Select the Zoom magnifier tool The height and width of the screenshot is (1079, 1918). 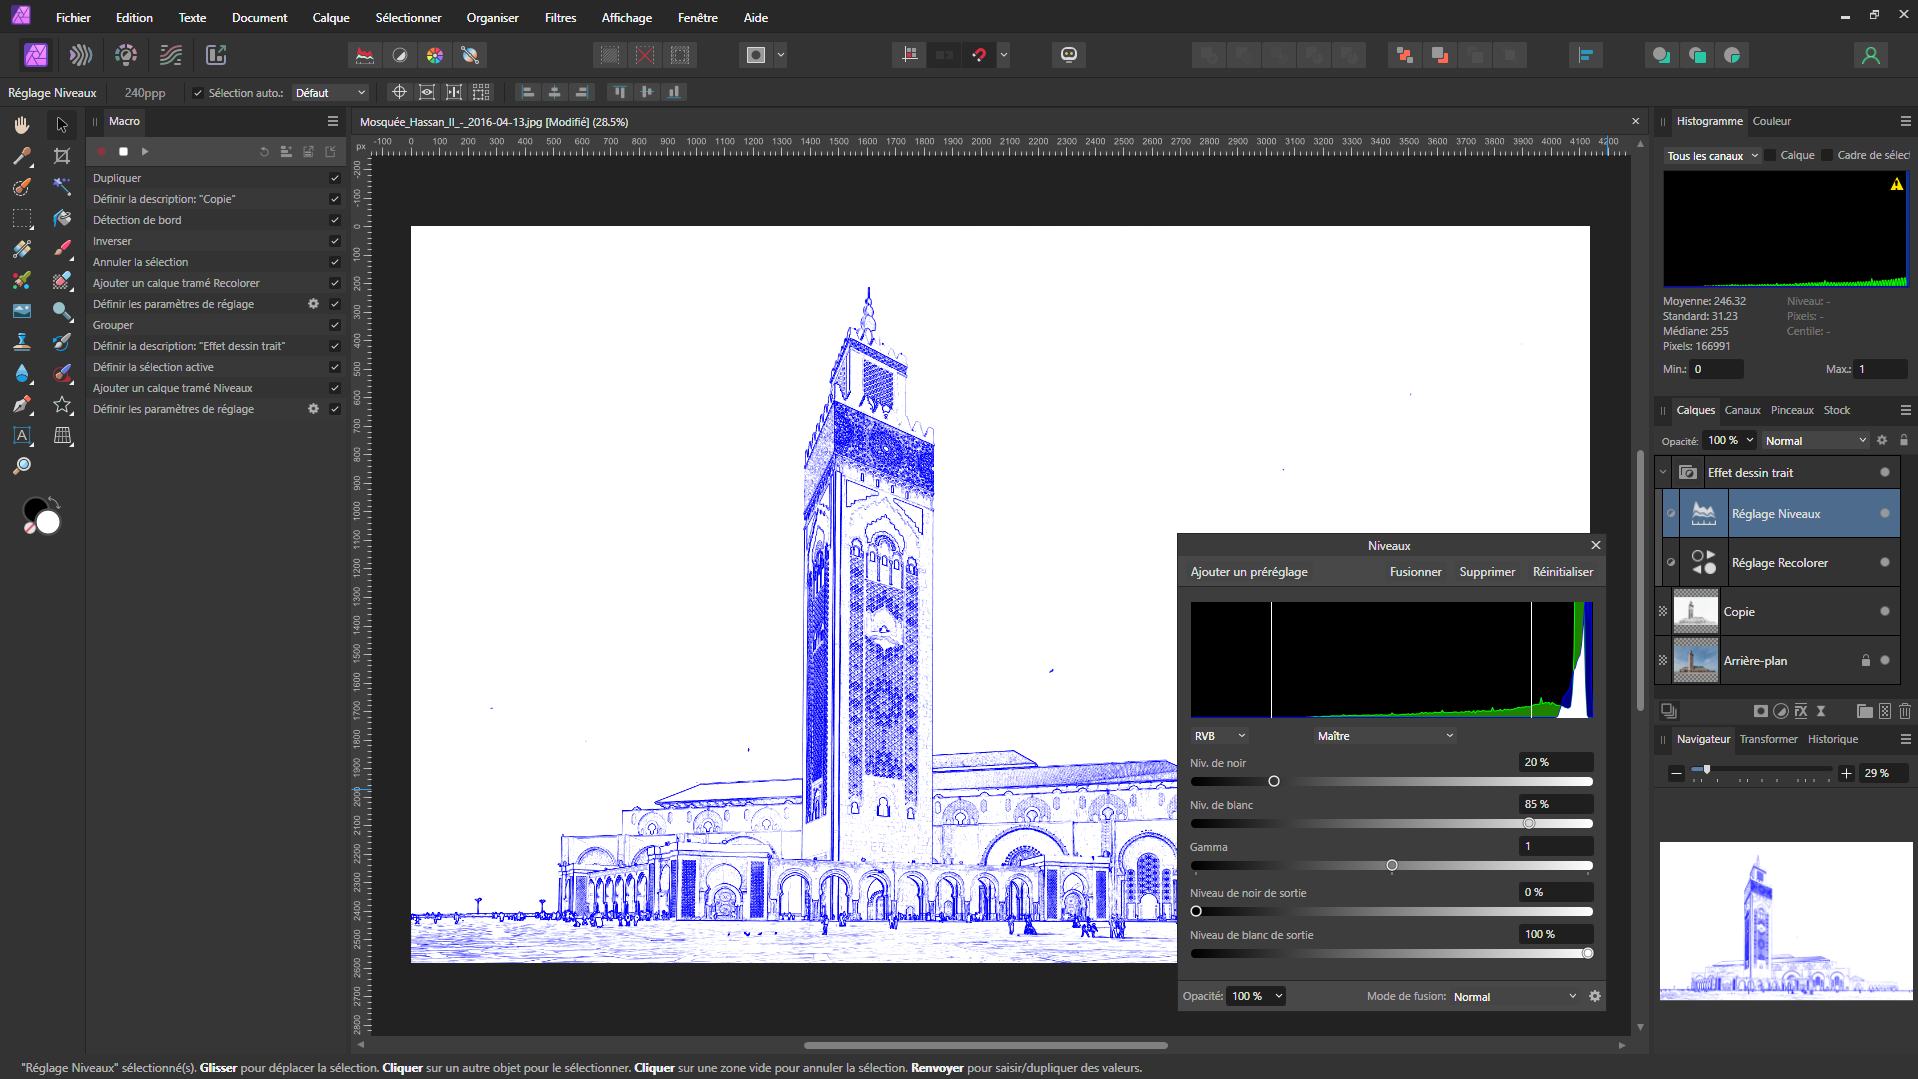pos(21,466)
